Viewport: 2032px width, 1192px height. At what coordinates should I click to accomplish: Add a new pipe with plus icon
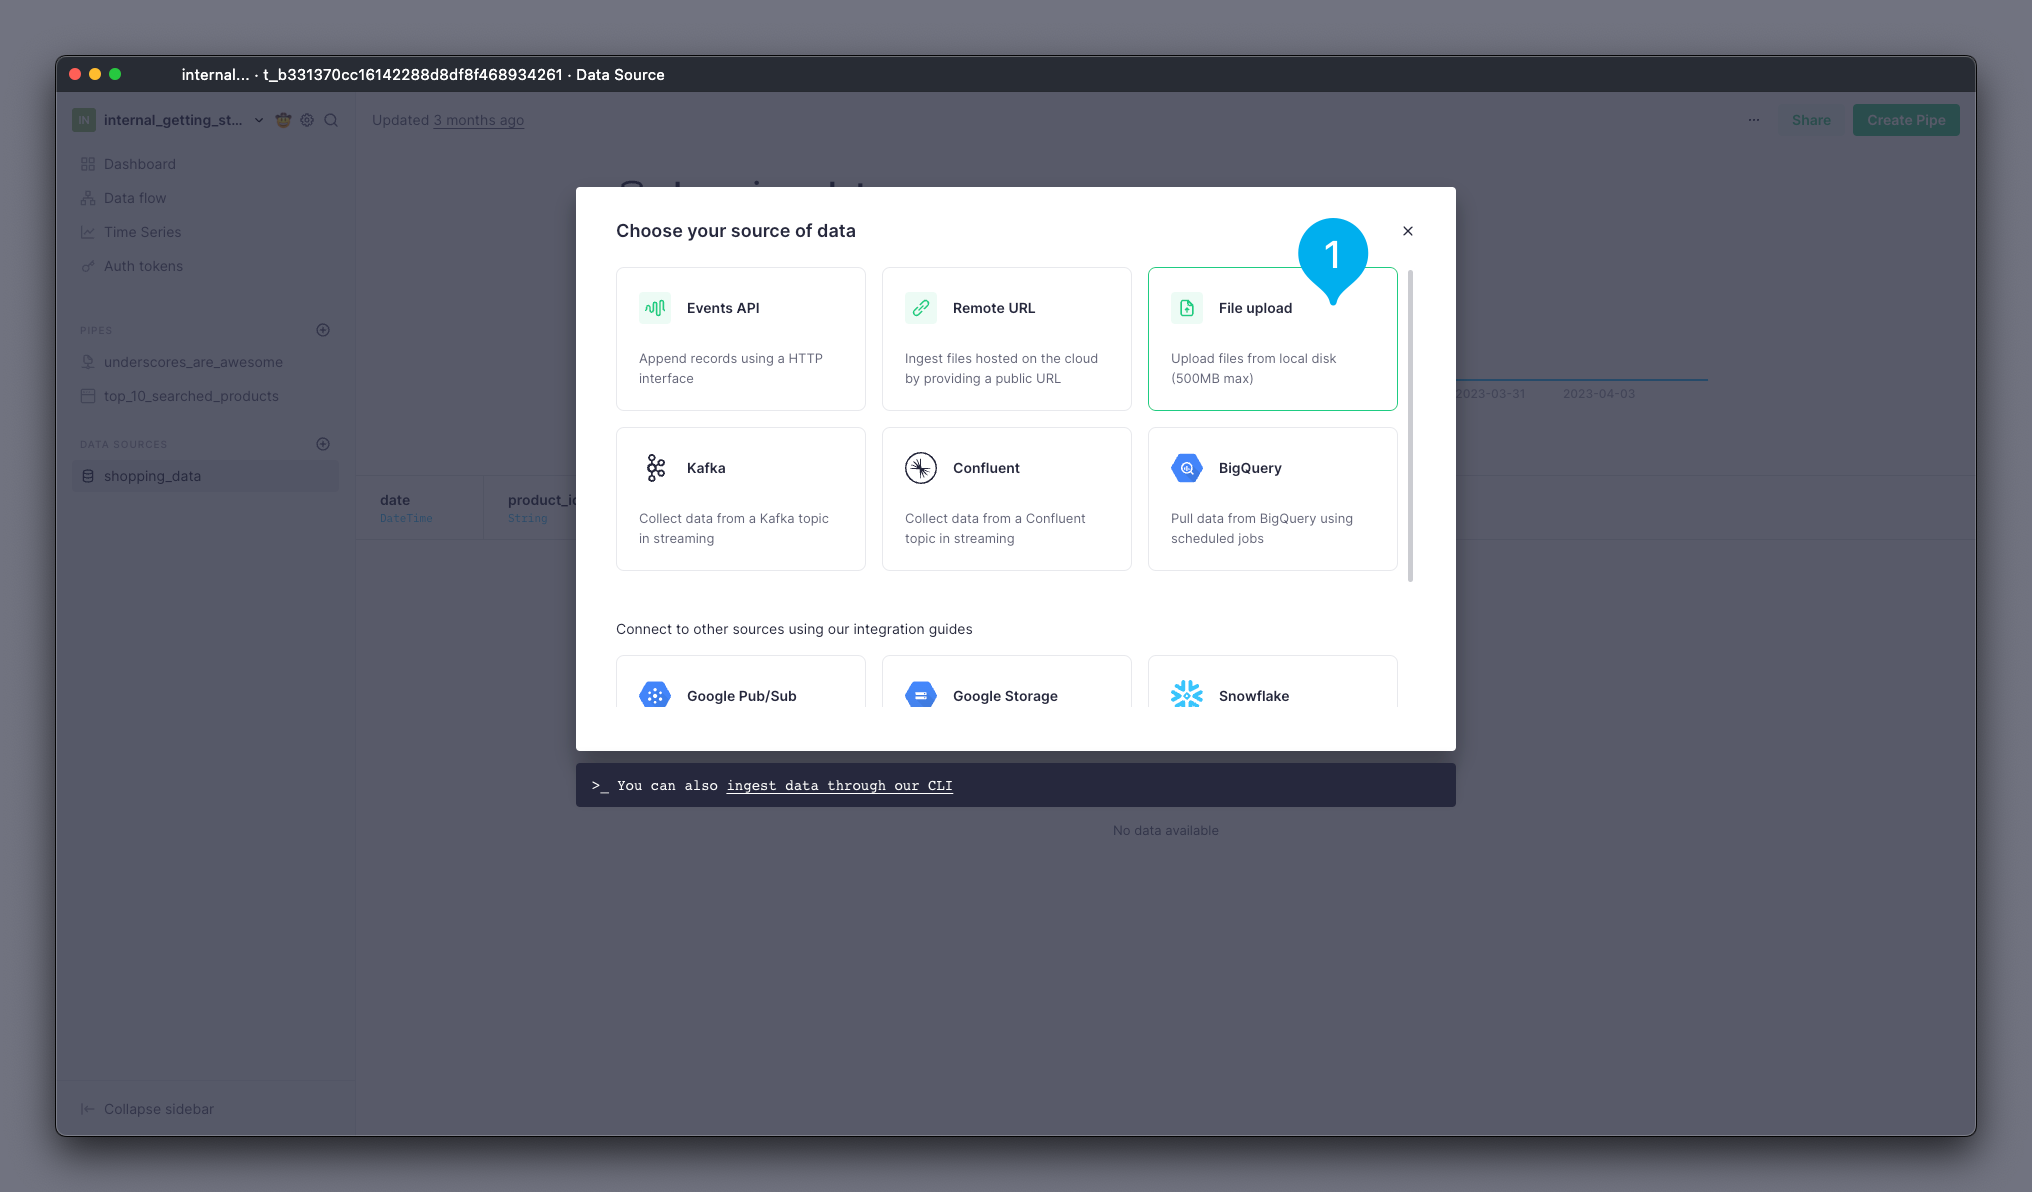point(323,330)
